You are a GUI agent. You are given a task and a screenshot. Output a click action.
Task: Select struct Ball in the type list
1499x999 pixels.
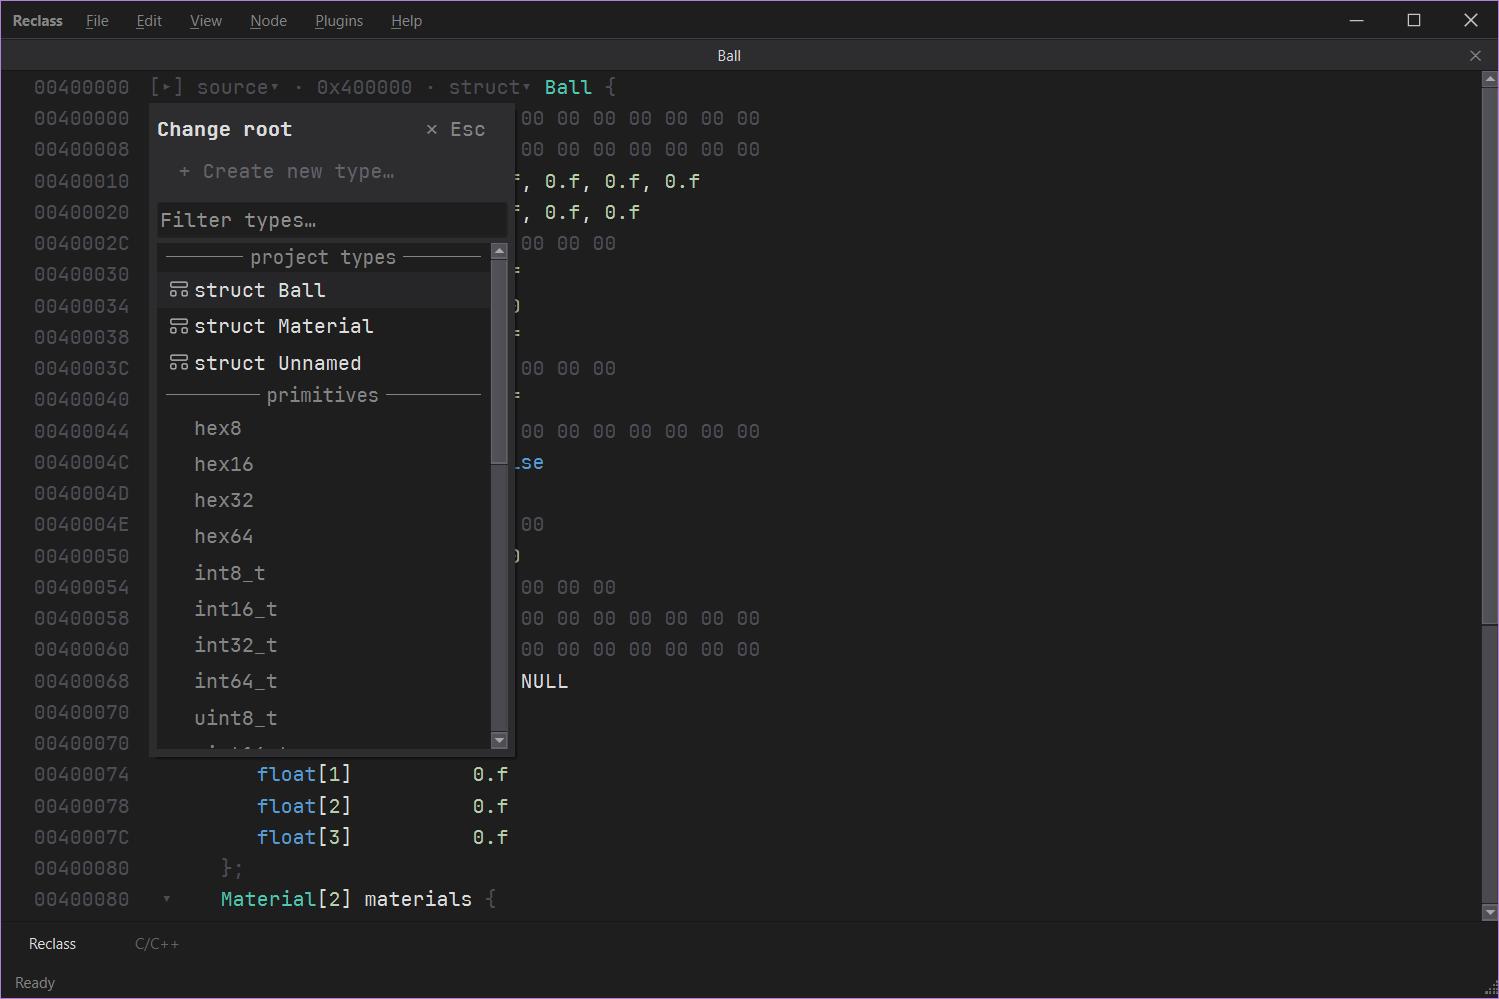[x=324, y=290]
